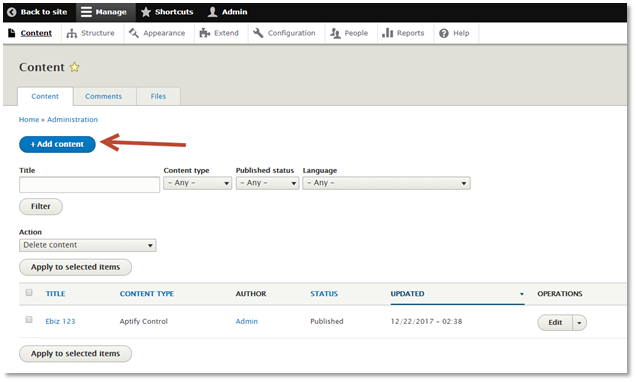
Task: Click the upper Apply to selected items button
Action: [x=75, y=267]
